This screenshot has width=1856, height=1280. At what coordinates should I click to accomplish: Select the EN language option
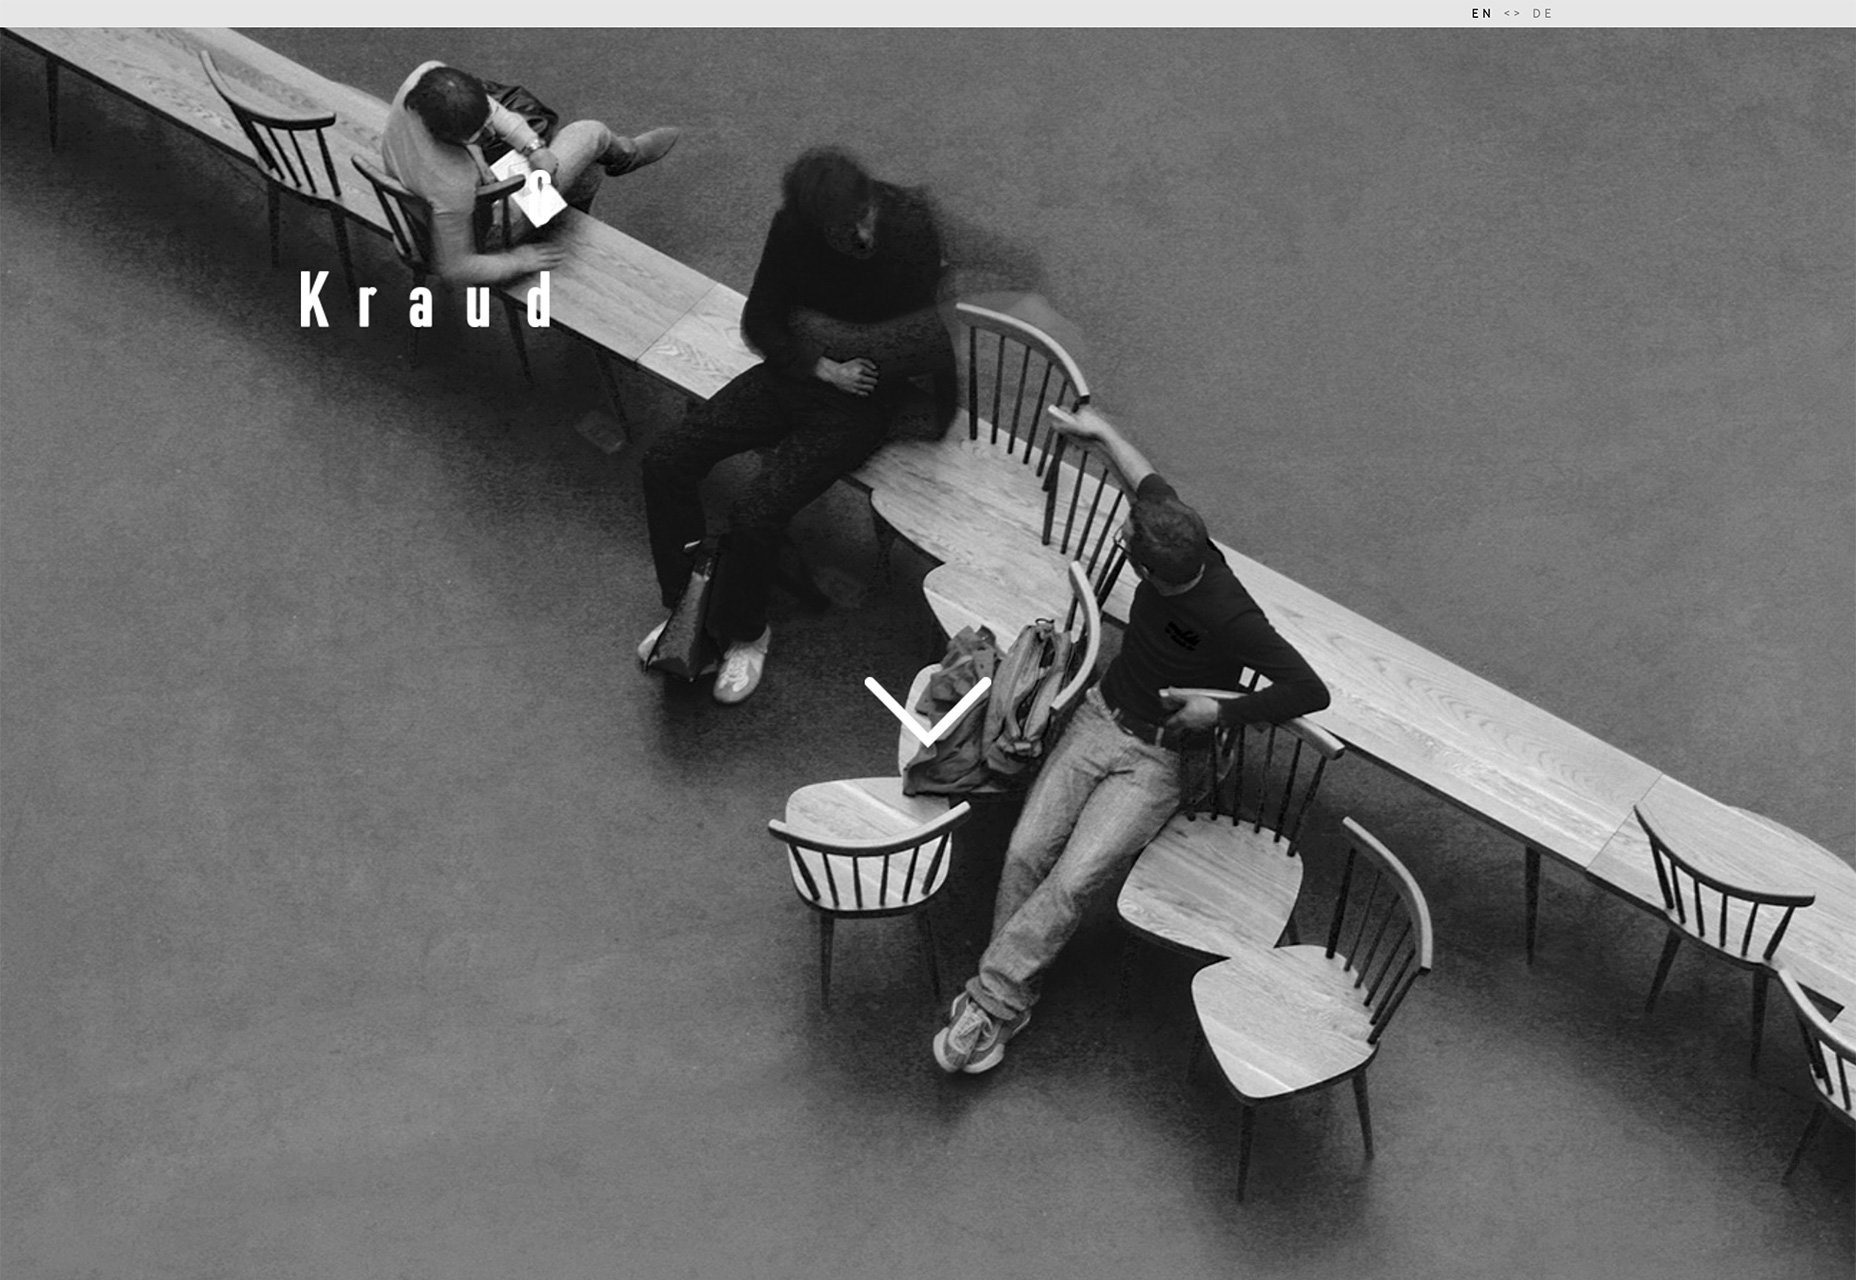coord(1481,13)
